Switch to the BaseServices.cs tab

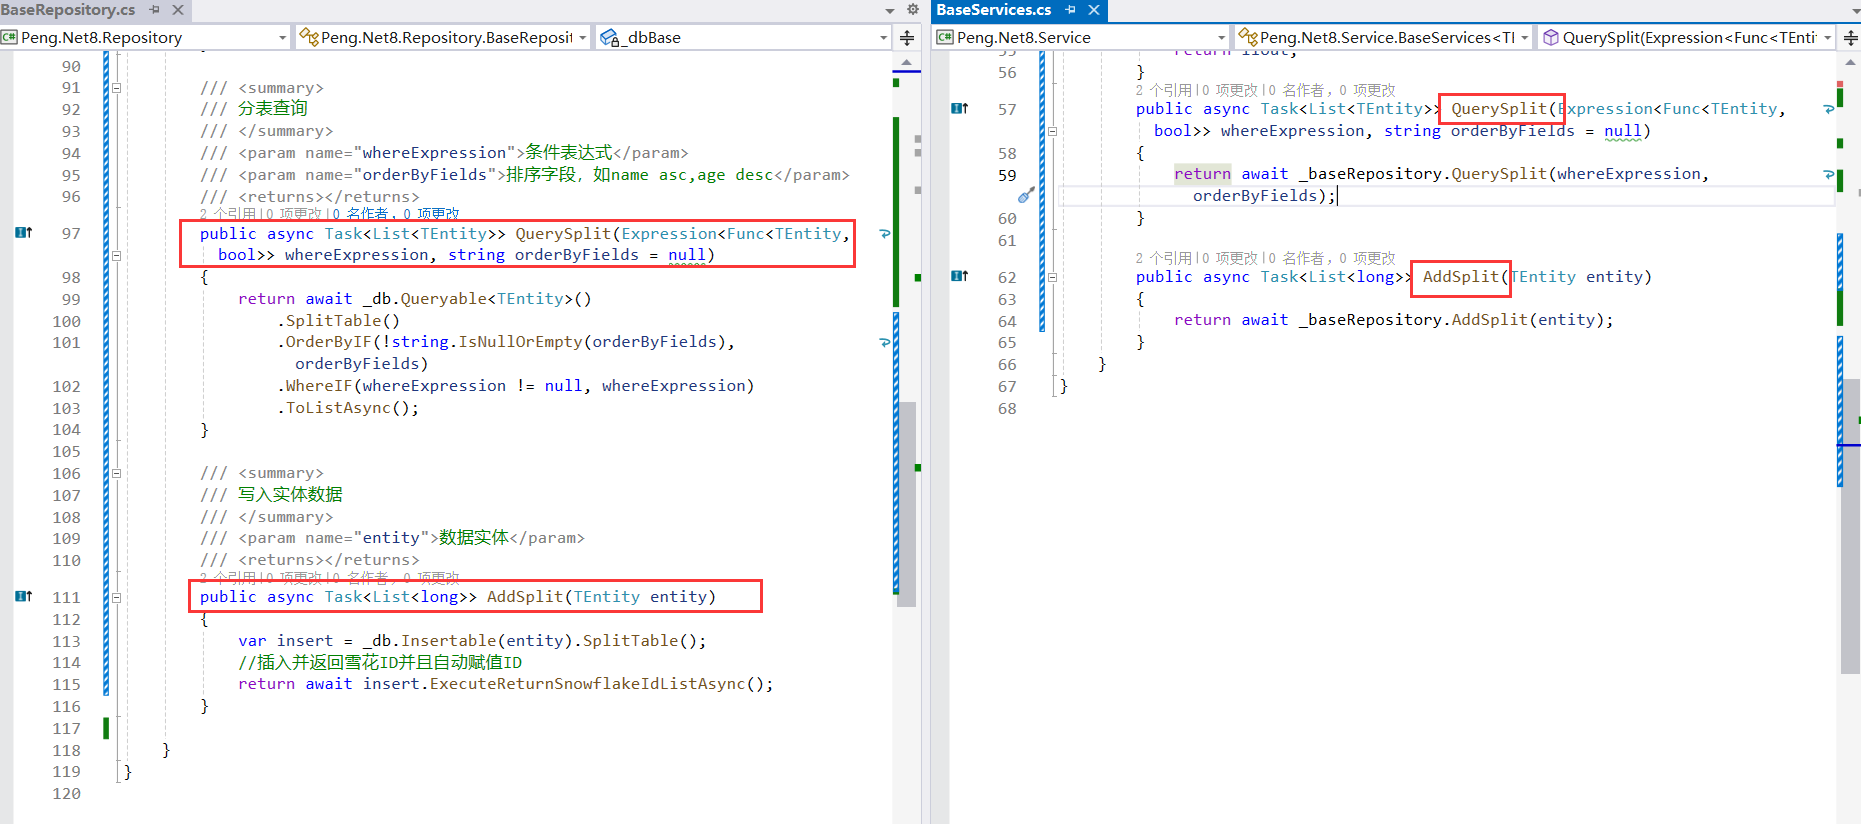click(x=994, y=10)
